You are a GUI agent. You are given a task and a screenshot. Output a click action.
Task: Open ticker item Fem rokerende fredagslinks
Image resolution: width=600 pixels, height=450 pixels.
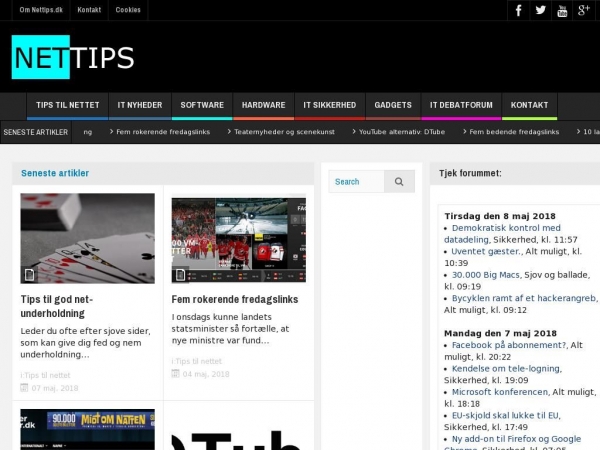[163, 132]
